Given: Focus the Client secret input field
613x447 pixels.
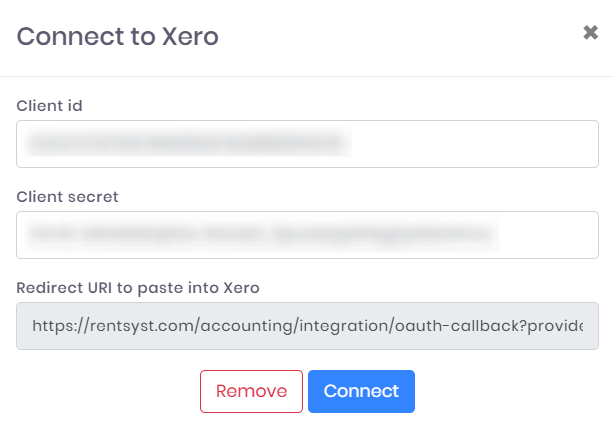Looking at the screenshot, I should tap(307, 235).
